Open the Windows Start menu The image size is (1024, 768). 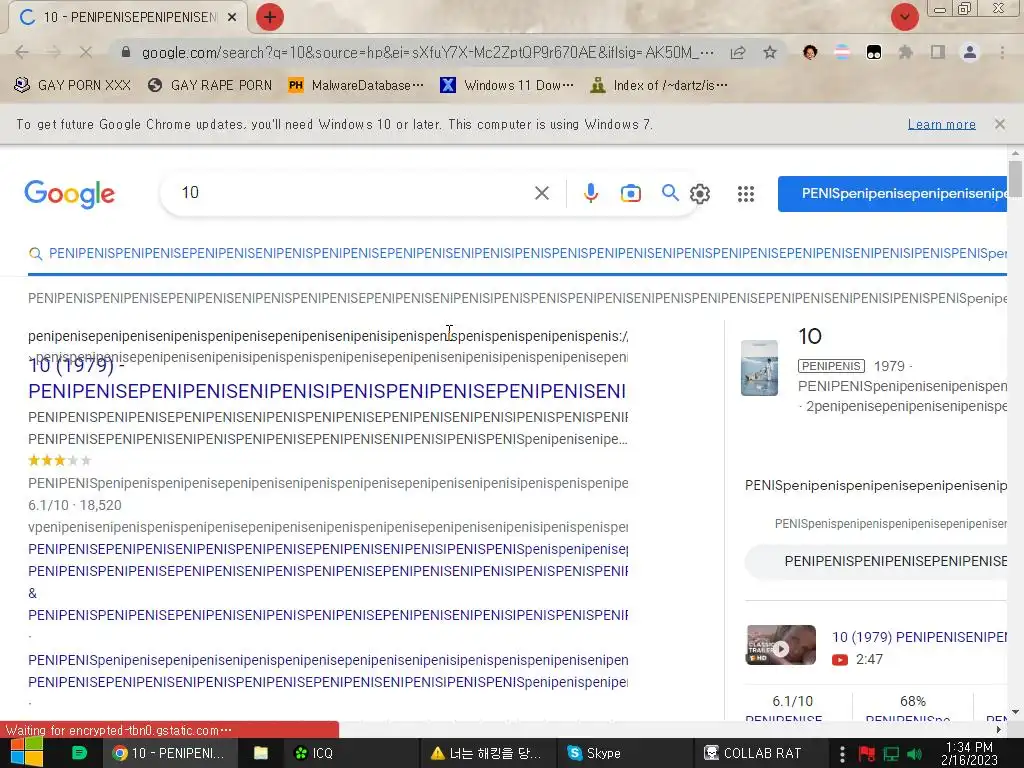point(26,753)
